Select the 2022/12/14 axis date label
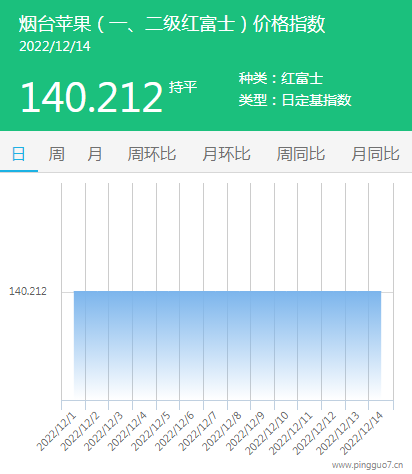Screen dimensions: 412x474 coord(362,434)
